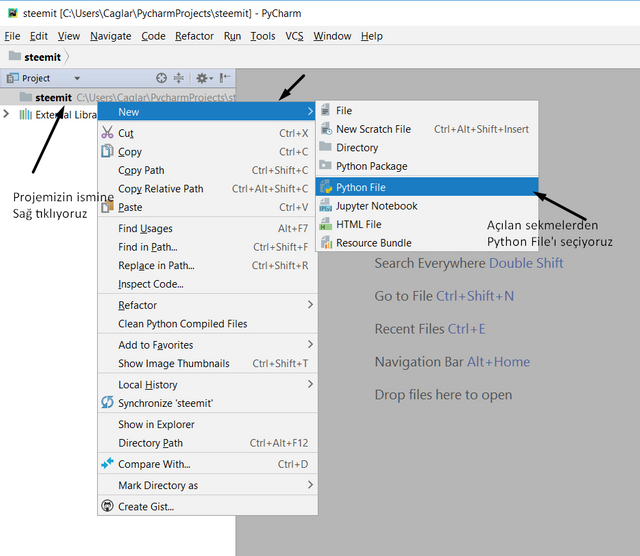This screenshot has height=556, width=640.
Task: Choose Copy Relative Path
Action: (207, 189)
